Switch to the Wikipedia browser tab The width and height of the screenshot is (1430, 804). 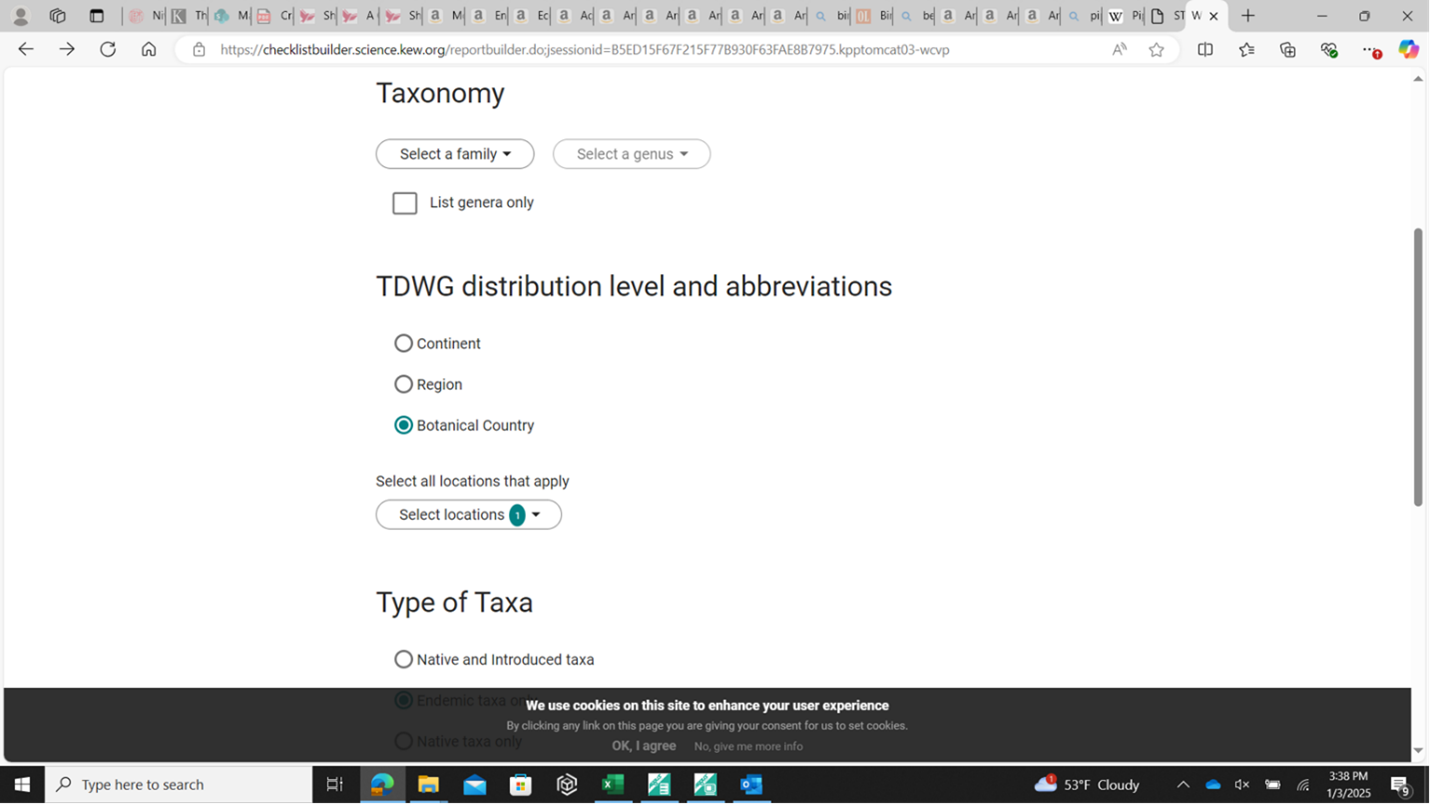point(1115,16)
